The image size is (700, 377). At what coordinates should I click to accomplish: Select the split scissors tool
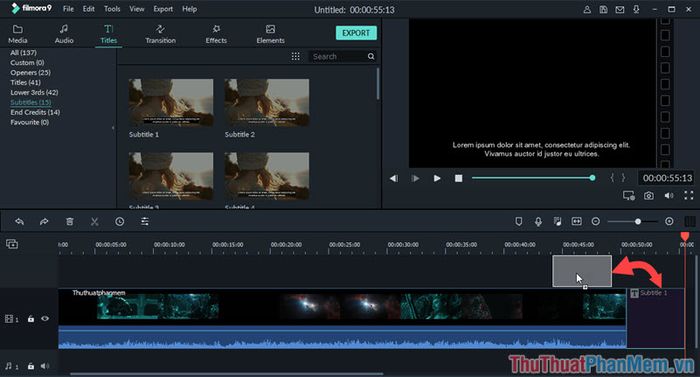coord(95,222)
